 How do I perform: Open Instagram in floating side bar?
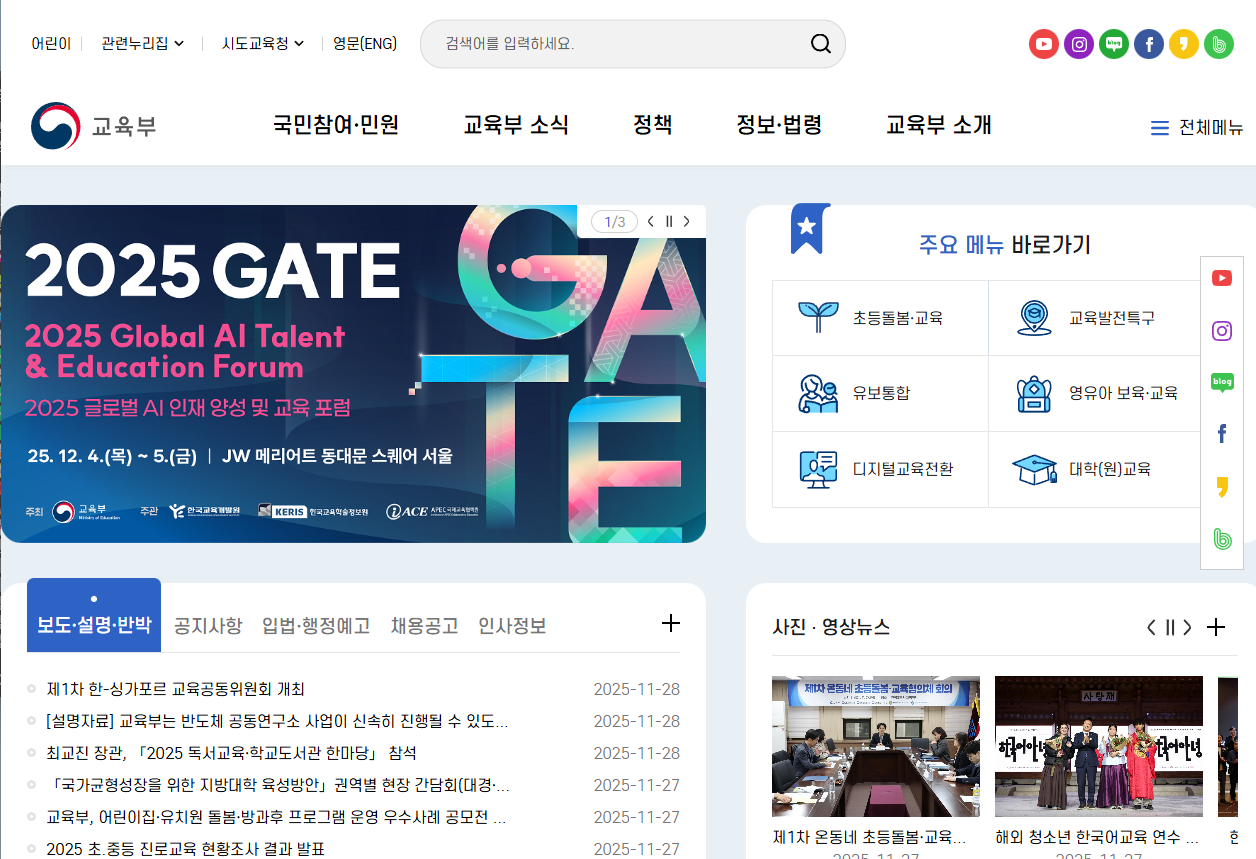(1222, 331)
